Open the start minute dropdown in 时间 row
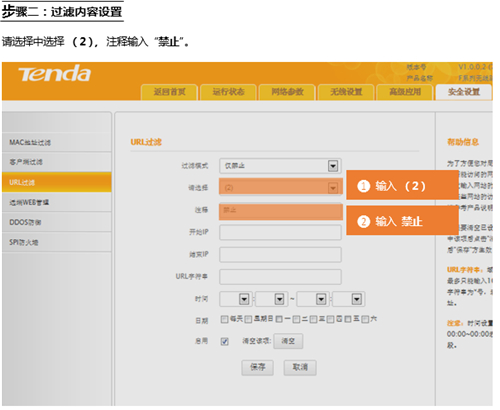 coord(271,299)
